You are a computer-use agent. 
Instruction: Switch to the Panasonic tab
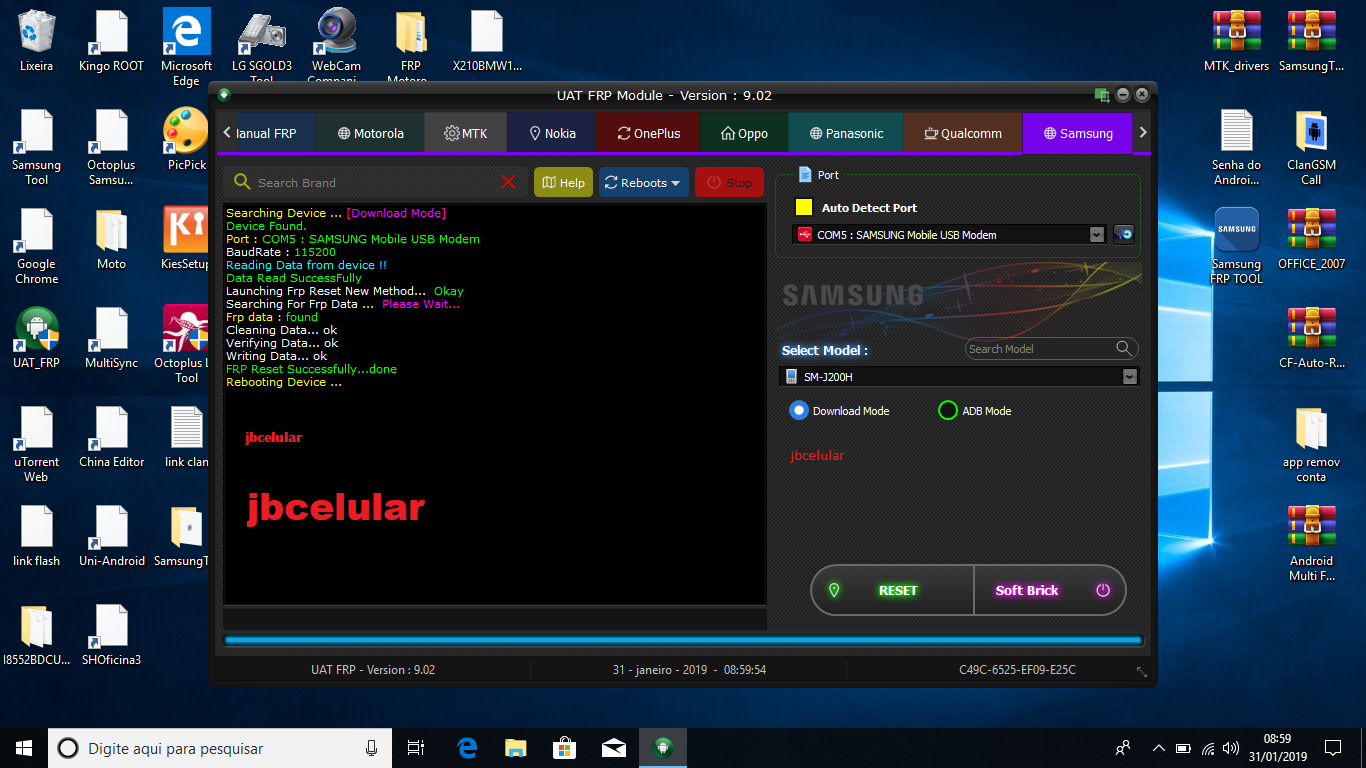(847, 133)
